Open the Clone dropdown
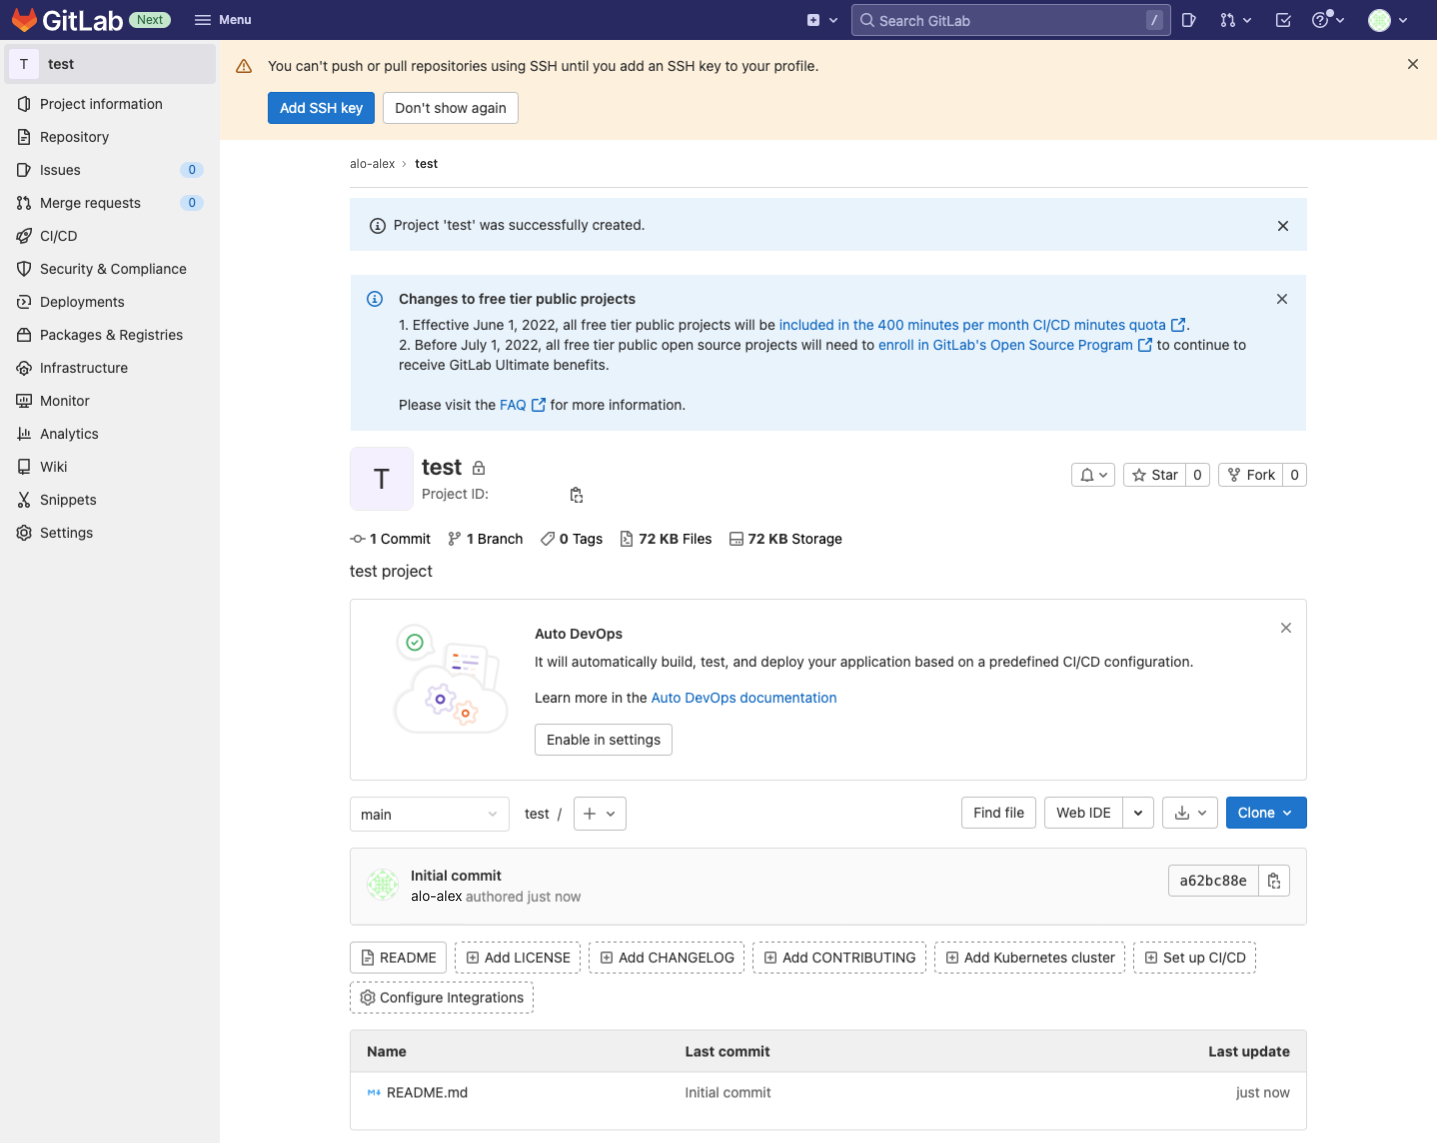Viewport: 1438px width, 1143px height. [1266, 813]
